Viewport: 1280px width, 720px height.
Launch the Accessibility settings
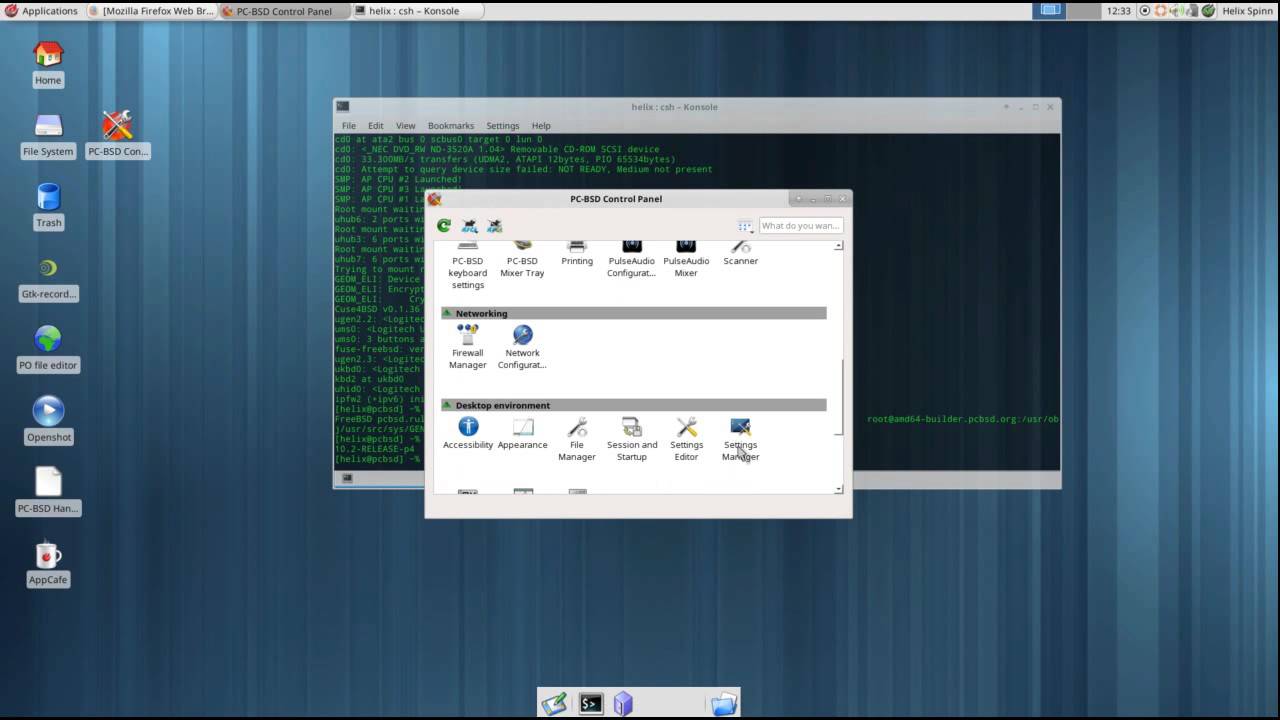pos(468,434)
